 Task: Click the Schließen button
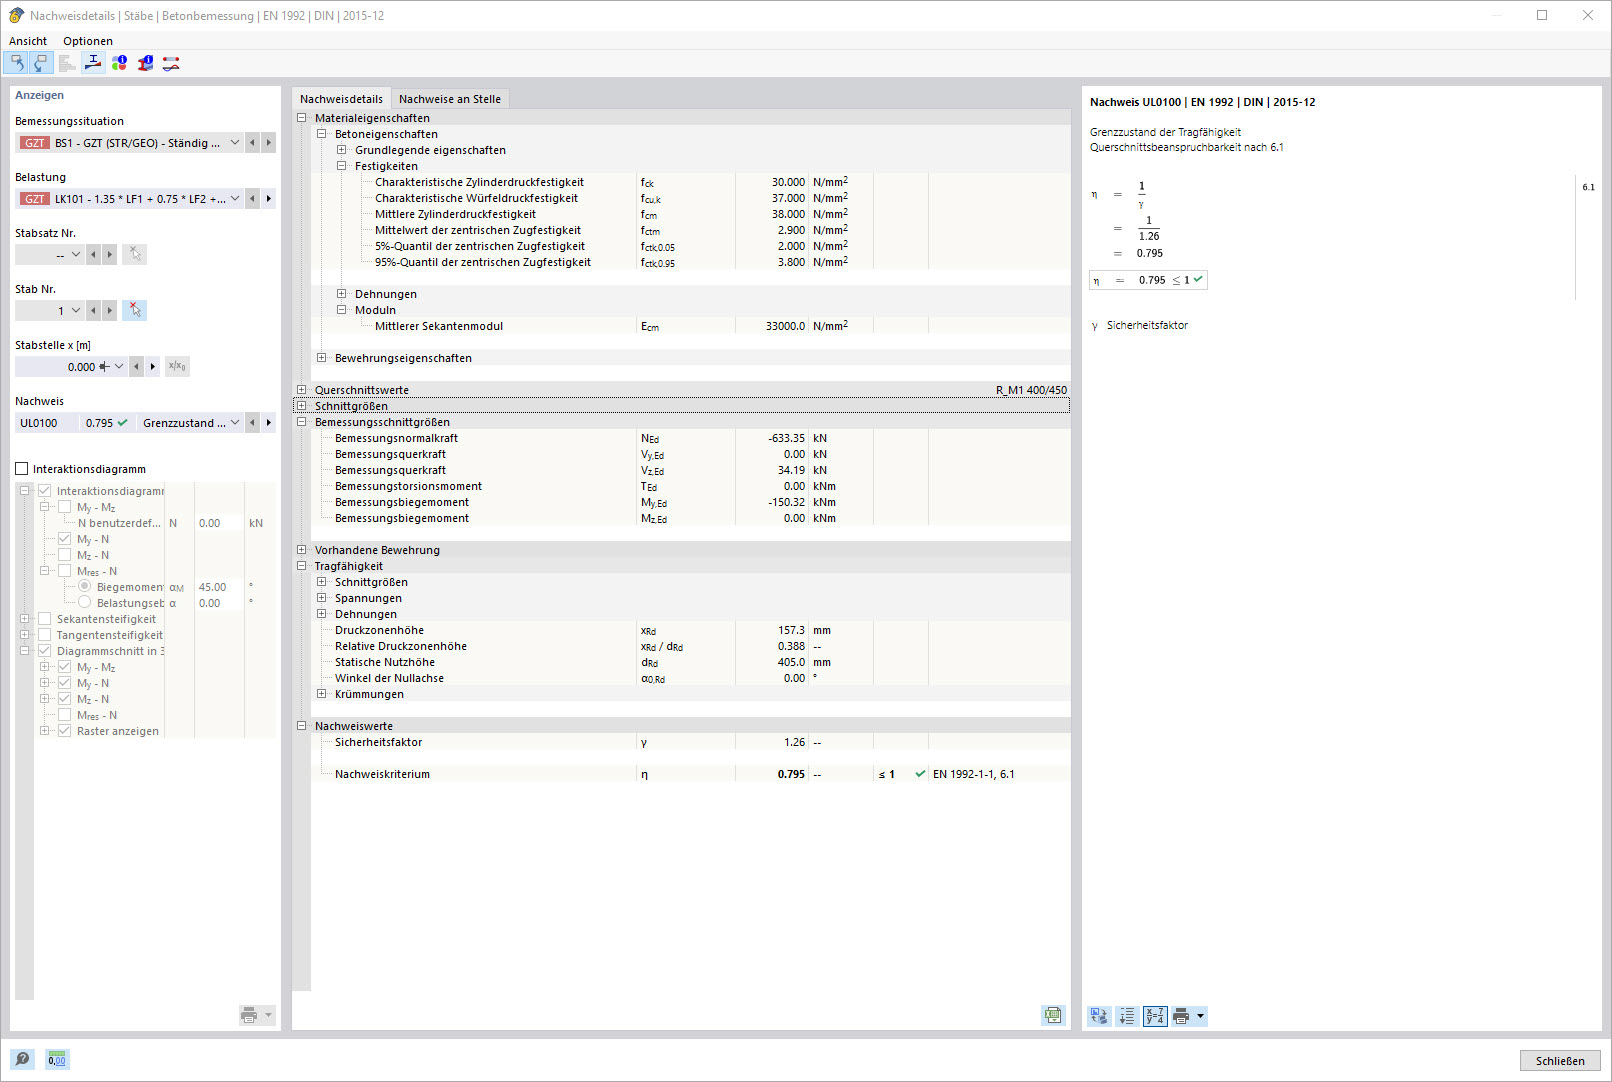pos(1560,1061)
